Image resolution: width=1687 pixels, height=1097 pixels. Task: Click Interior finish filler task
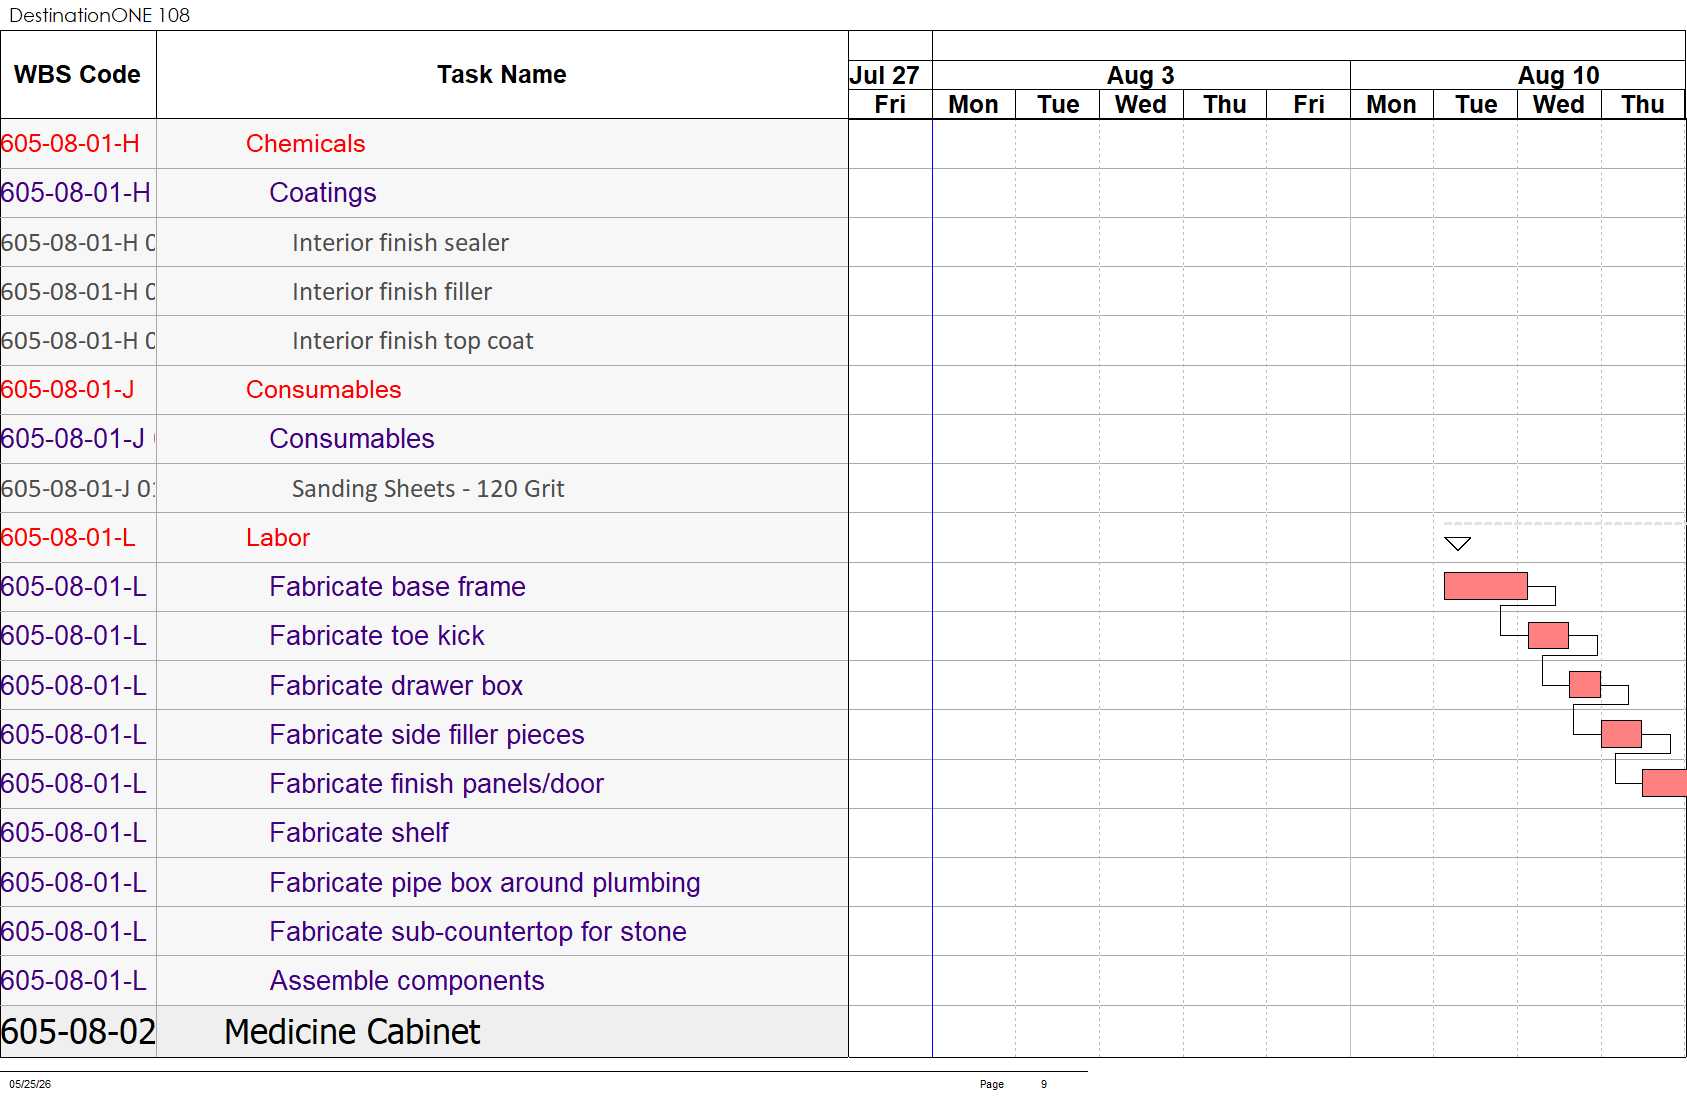(x=392, y=292)
